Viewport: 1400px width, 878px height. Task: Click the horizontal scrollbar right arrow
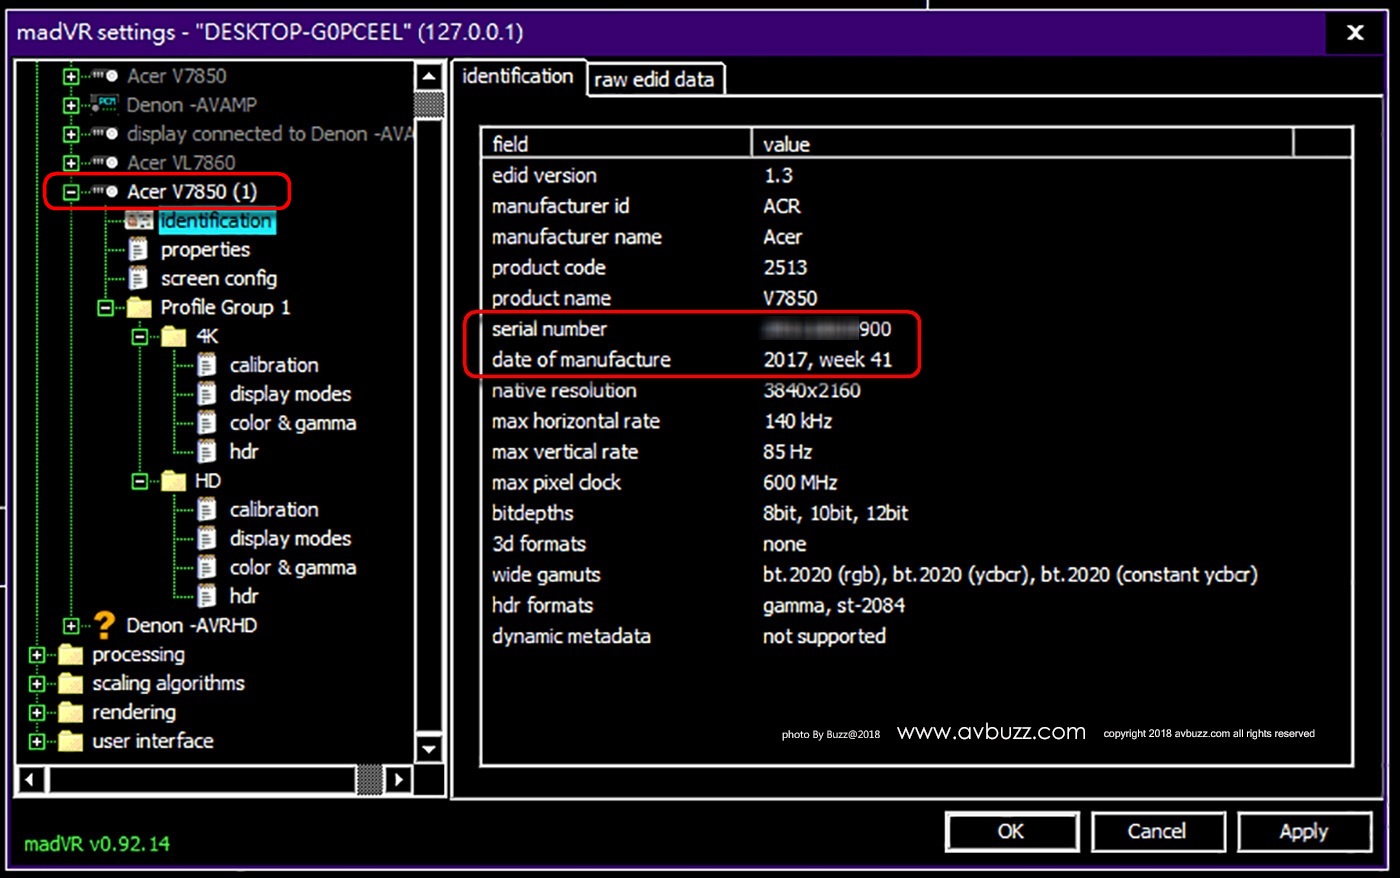tap(399, 779)
